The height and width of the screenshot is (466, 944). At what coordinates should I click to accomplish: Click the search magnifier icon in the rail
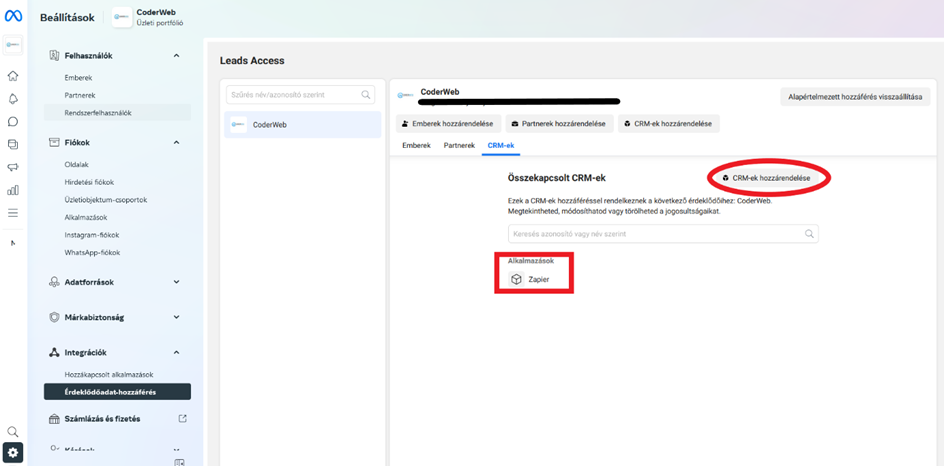click(13, 431)
